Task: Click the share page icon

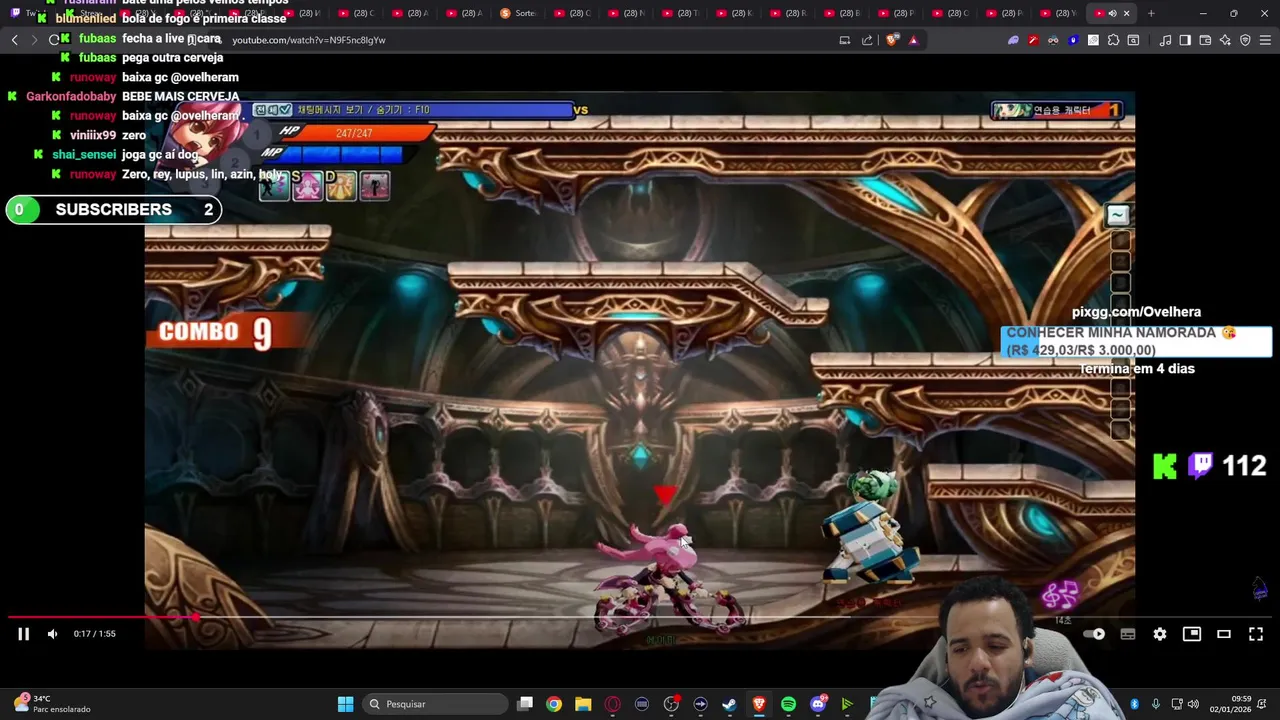Action: coord(867,40)
